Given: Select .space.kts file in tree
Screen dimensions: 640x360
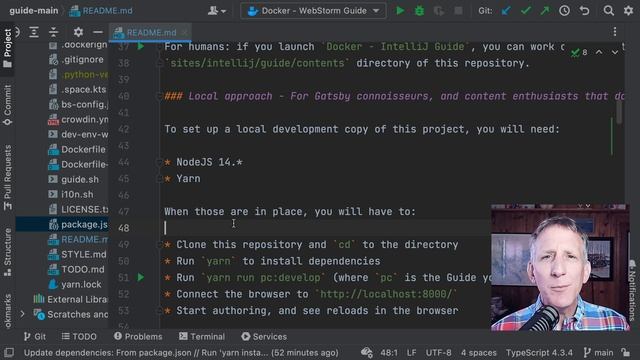Looking at the screenshot, I should 78,89.
